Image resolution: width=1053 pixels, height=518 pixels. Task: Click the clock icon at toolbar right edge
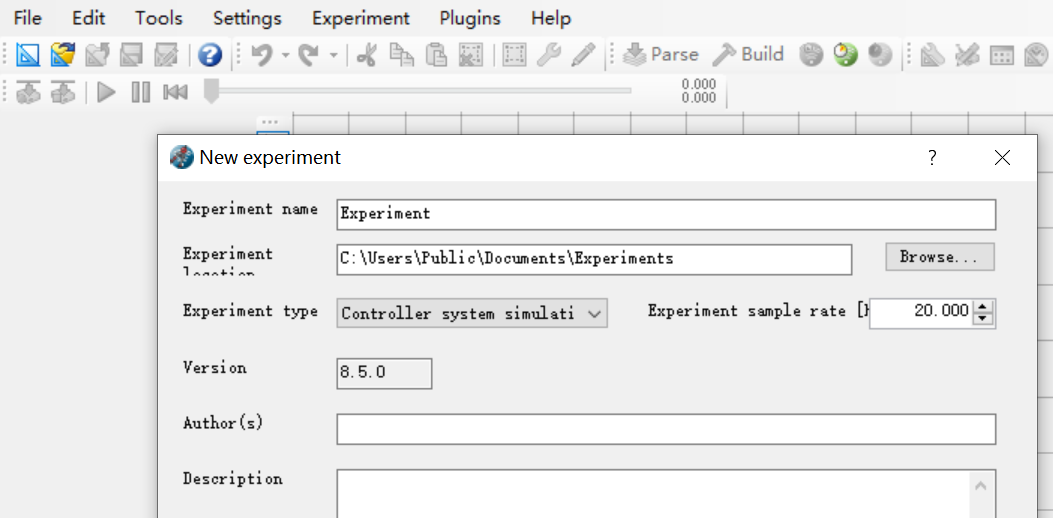1036,54
